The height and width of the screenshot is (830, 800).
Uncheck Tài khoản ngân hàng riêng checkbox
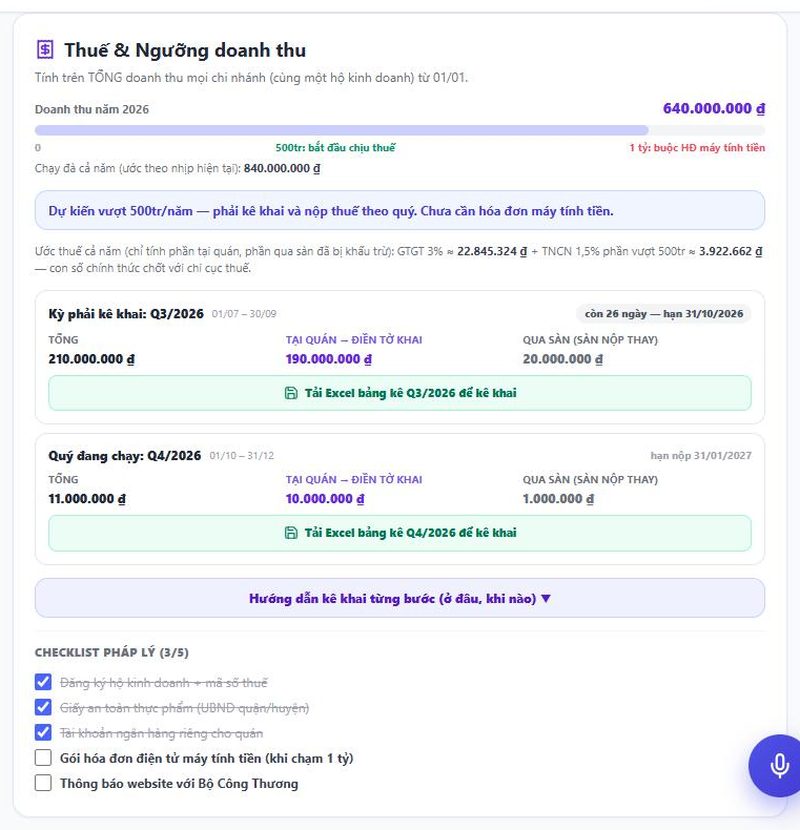(43, 733)
